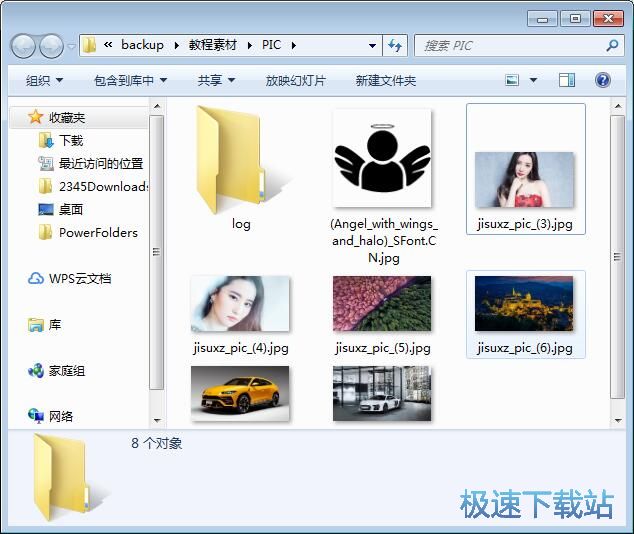Click the search magnifier icon
The width and height of the screenshot is (634, 534).
click(612, 45)
